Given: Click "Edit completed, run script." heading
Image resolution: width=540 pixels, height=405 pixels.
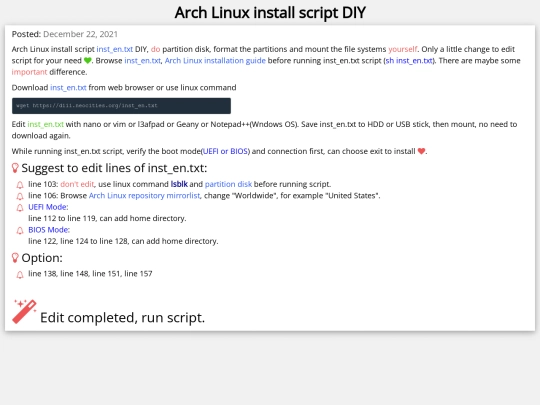Looking at the screenshot, I should coord(122,318).
